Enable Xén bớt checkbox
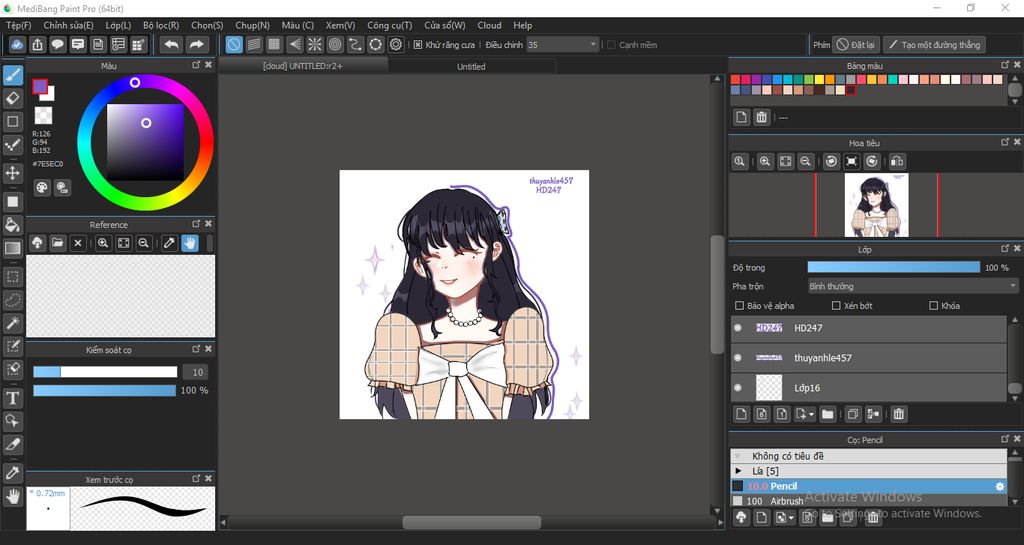This screenshot has height=545, width=1024. (836, 305)
